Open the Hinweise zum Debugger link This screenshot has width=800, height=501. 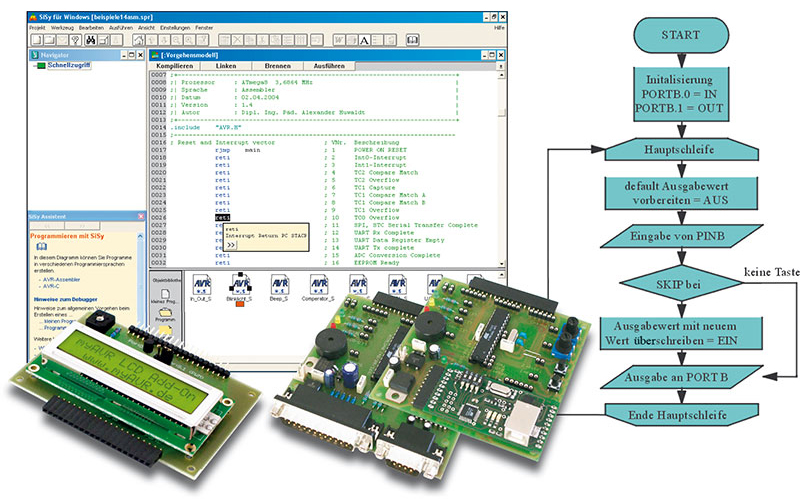click(x=65, y=299)
